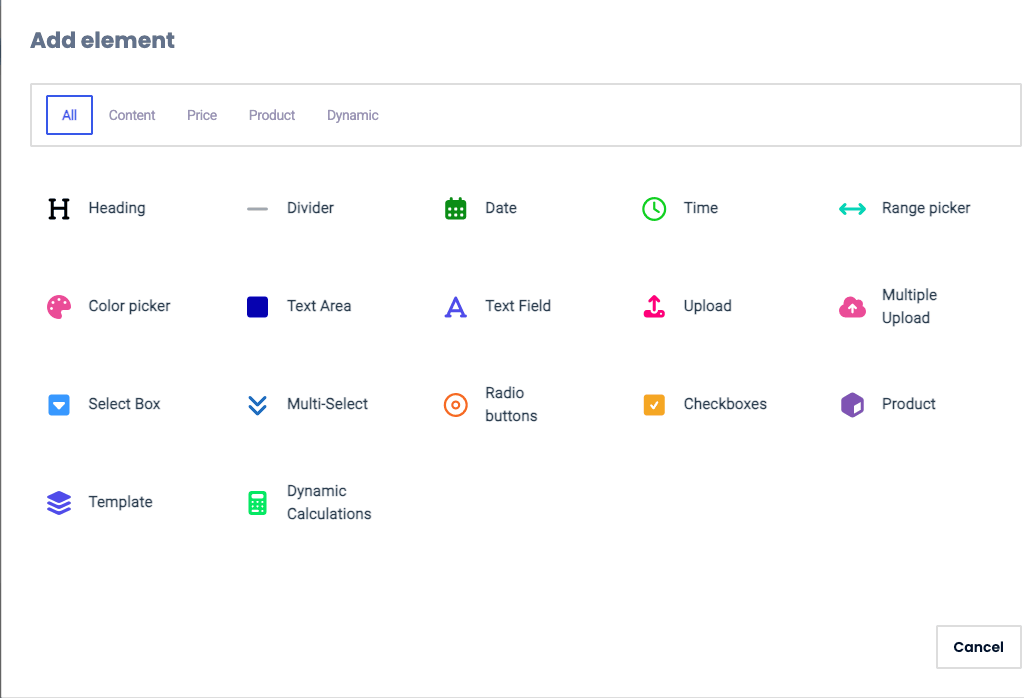The height and width of the screenshot is (698, 1024).
Task: Open the Product filter tab
Action: click(x=272, y=115)
